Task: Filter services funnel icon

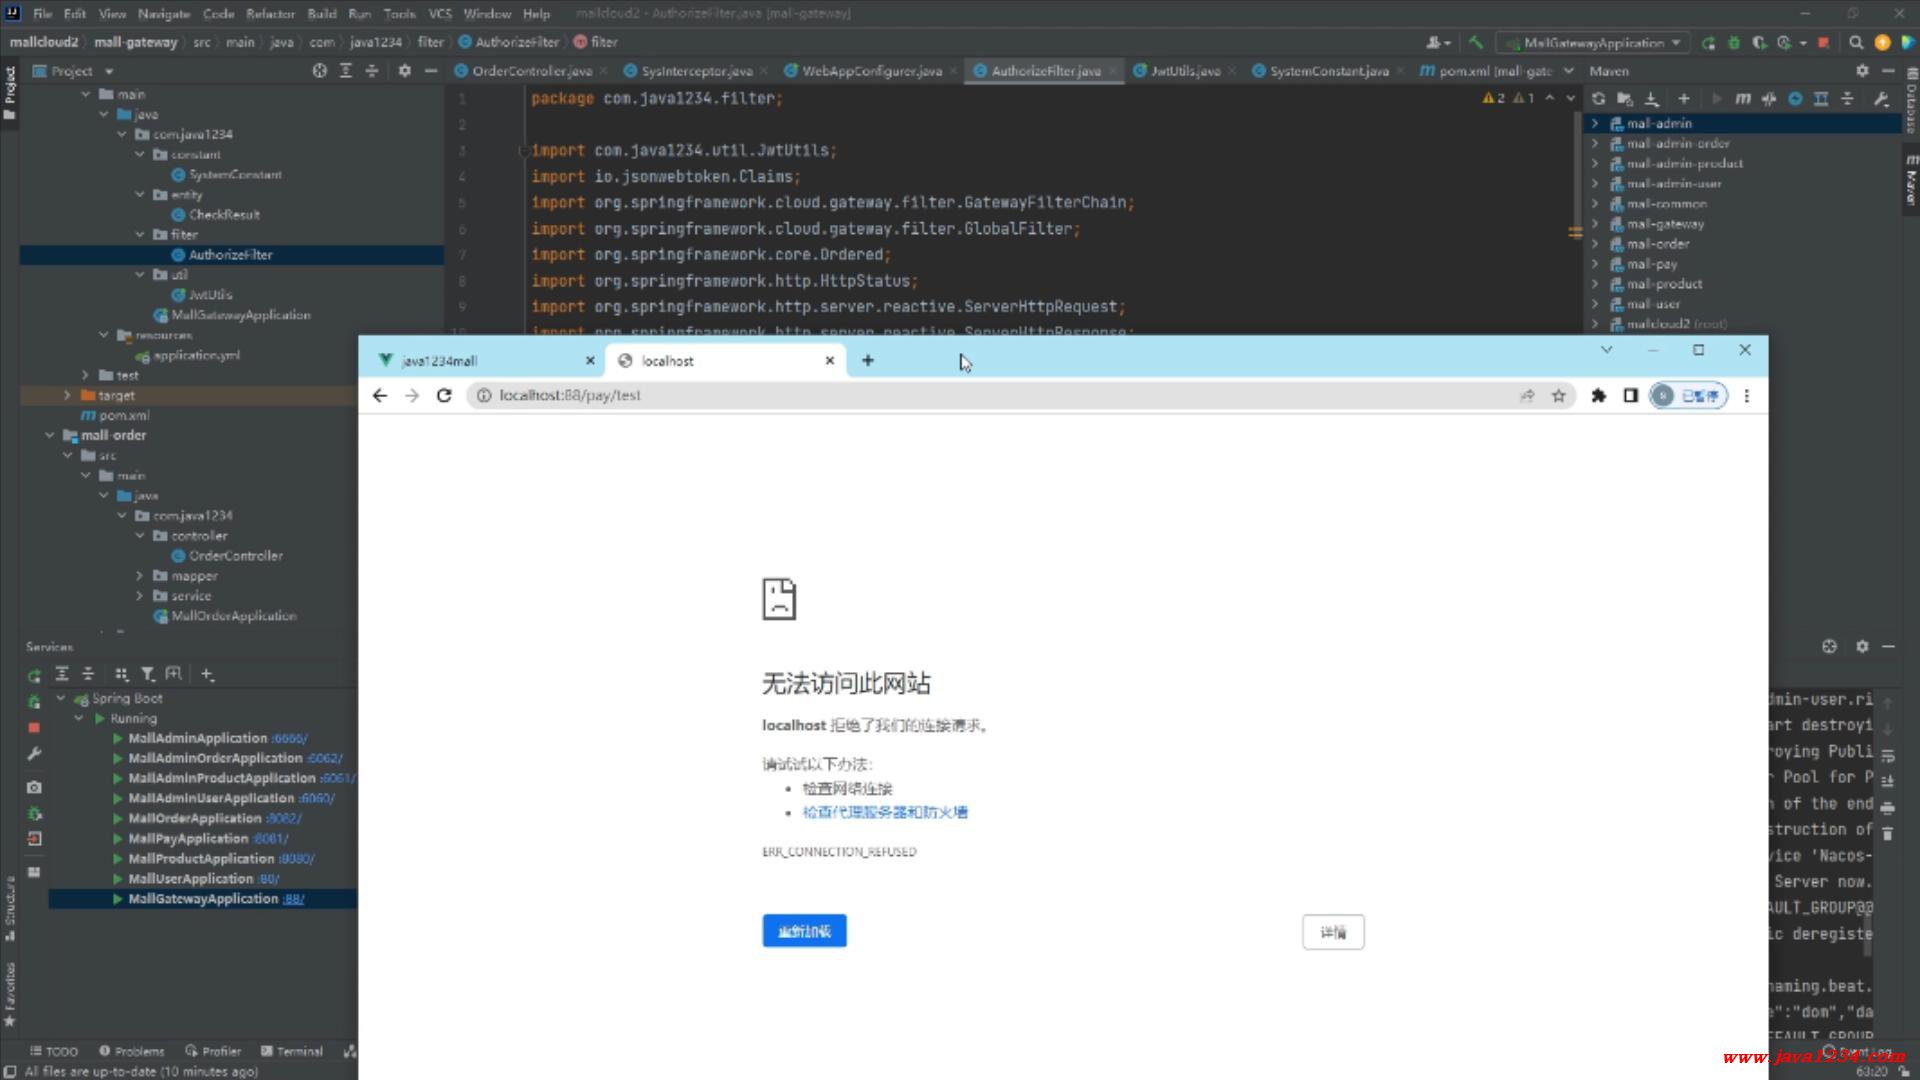Action: tap(148, 674)
